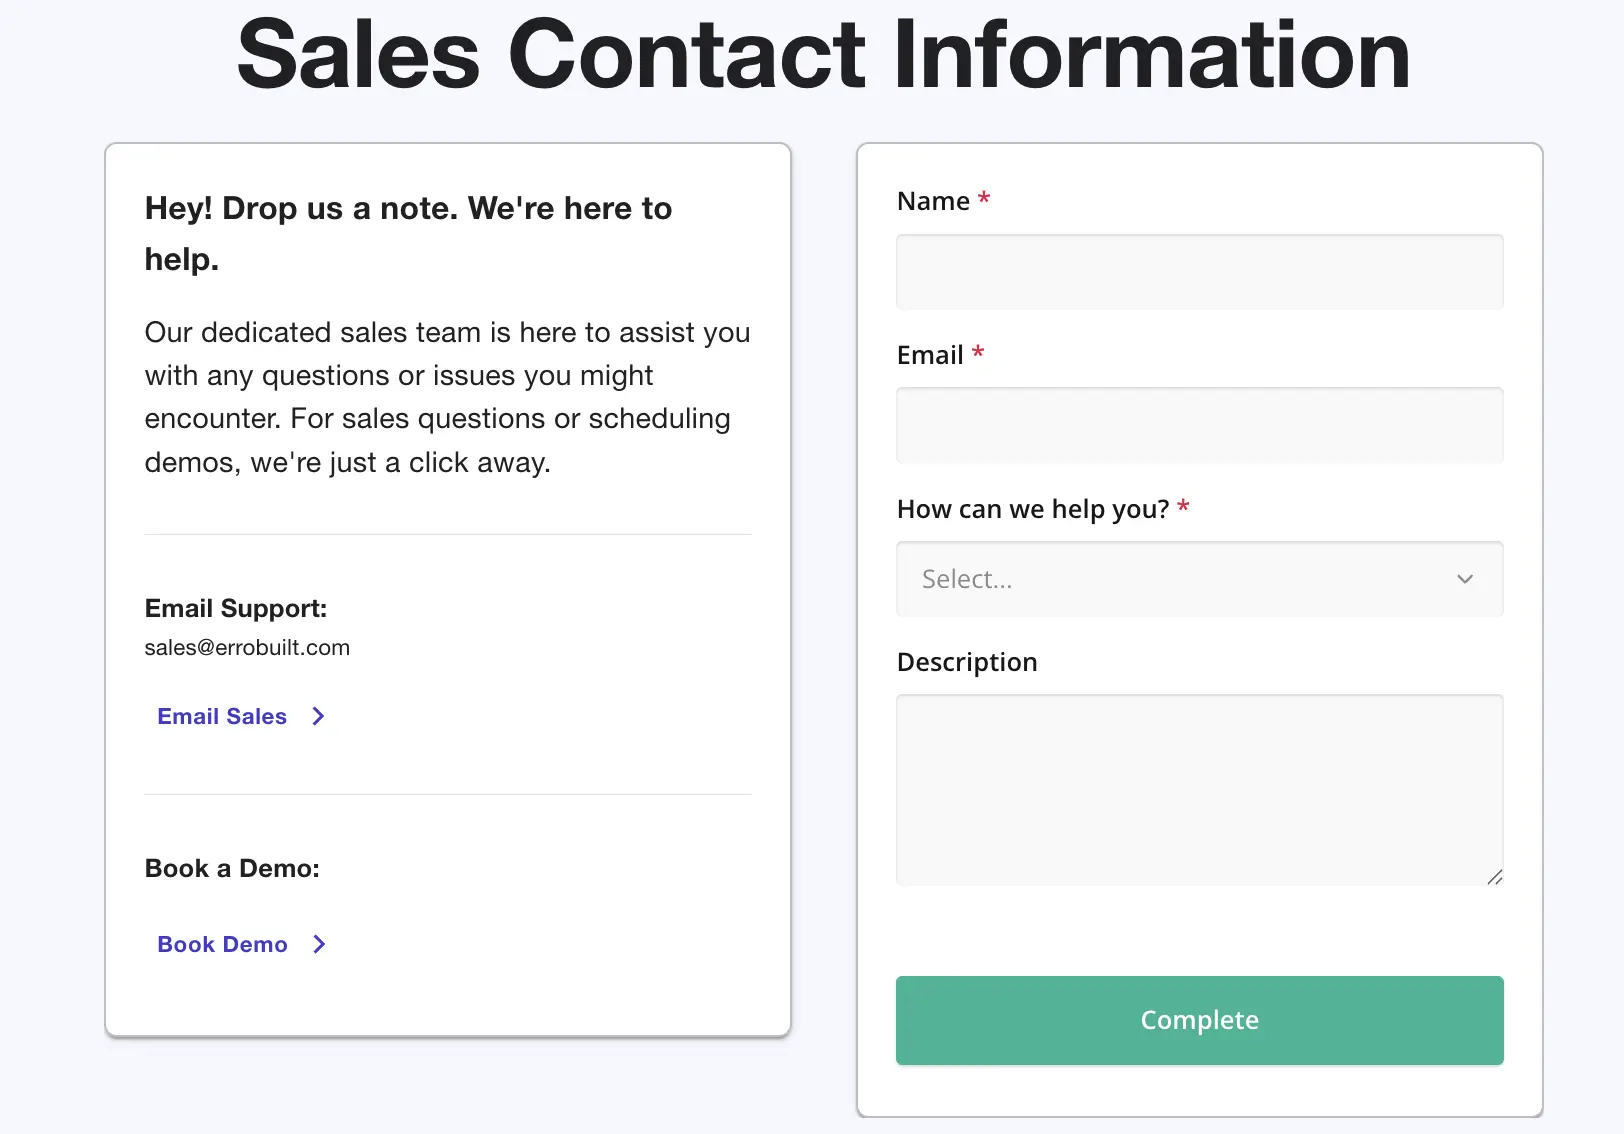This screenshot has width=1624, height=1134.
Task: Click the arrow icon beside Email Sales
Action: [x=318, y=716]
